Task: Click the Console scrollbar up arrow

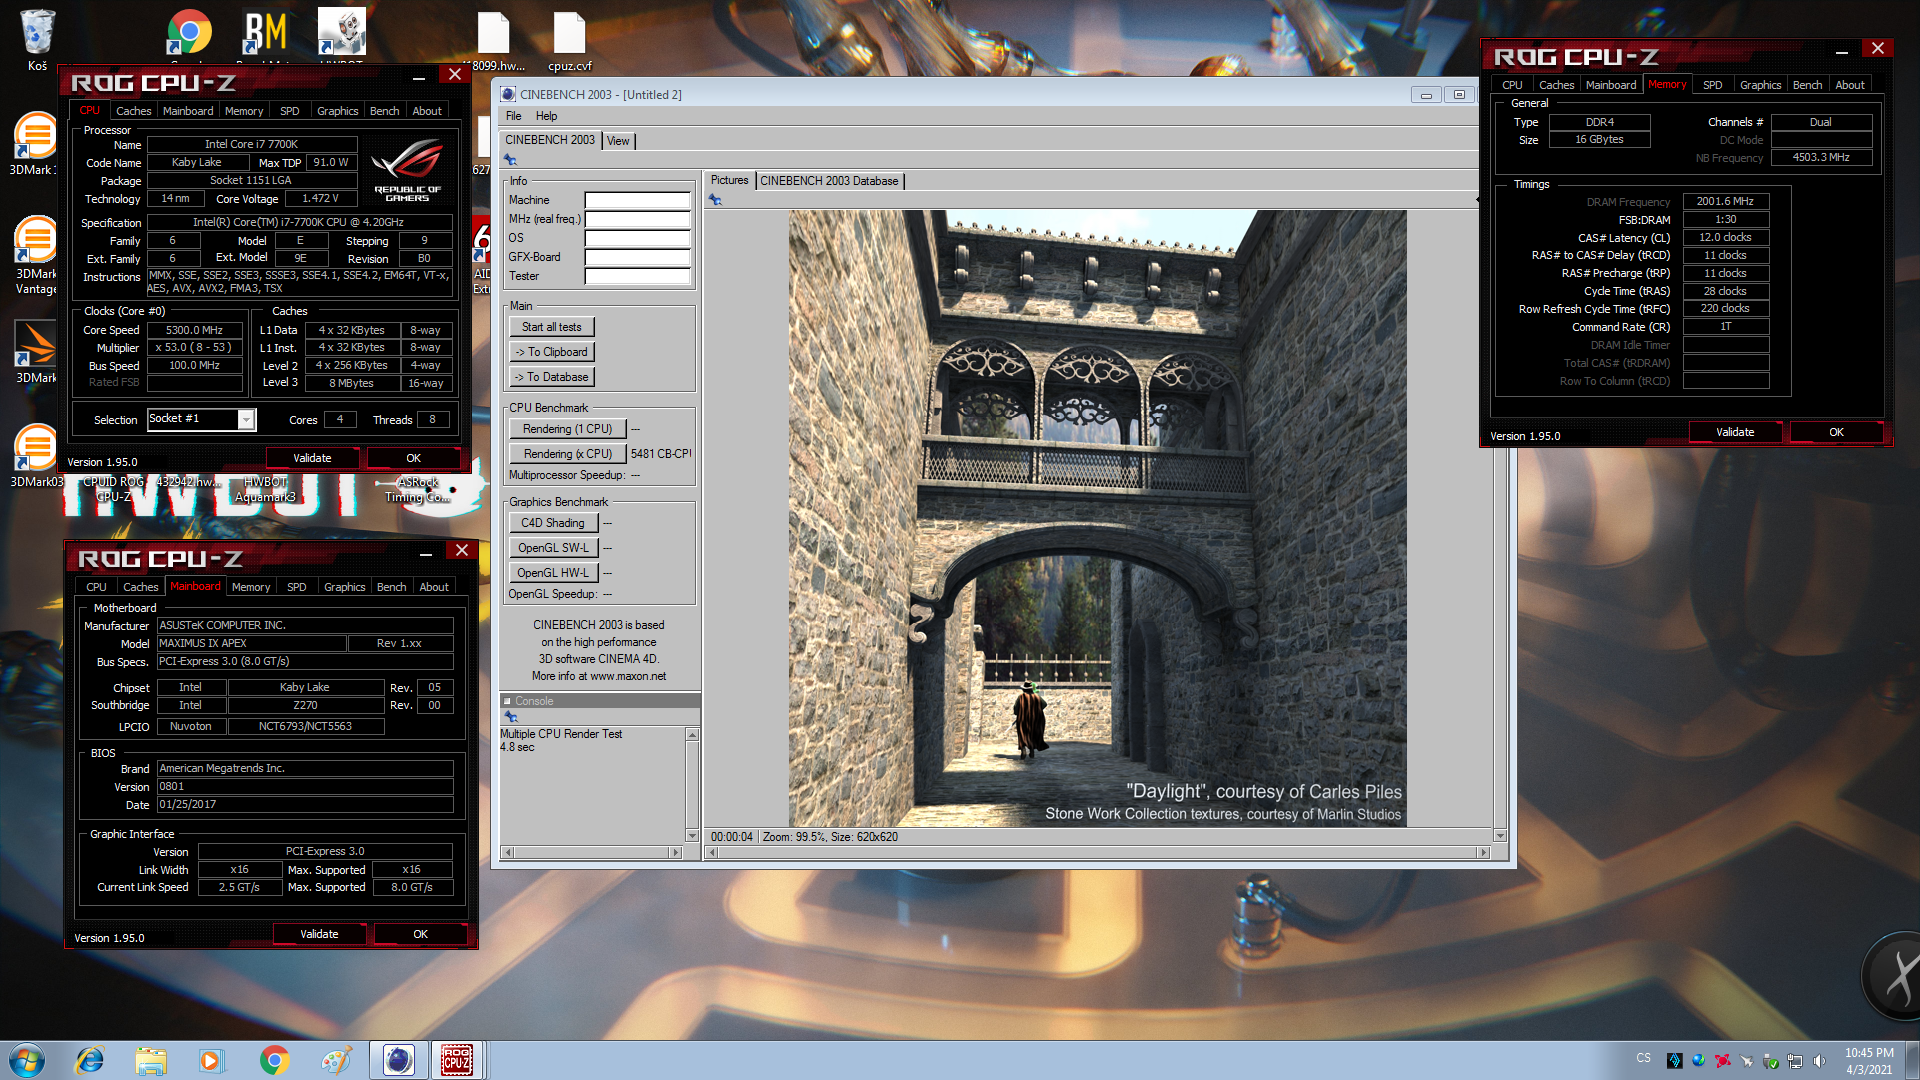Action: [x=692, y=735]
